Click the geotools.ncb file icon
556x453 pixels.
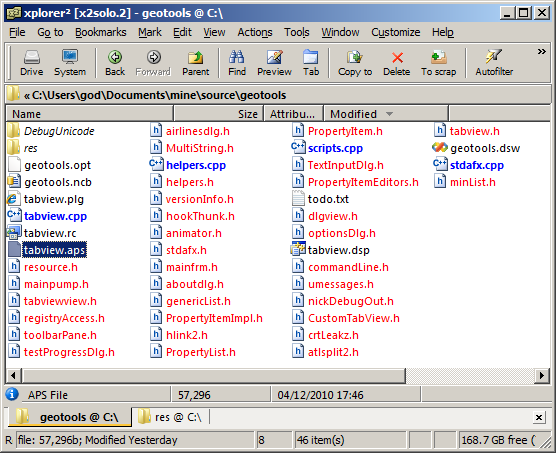click(x=14, y=181)
